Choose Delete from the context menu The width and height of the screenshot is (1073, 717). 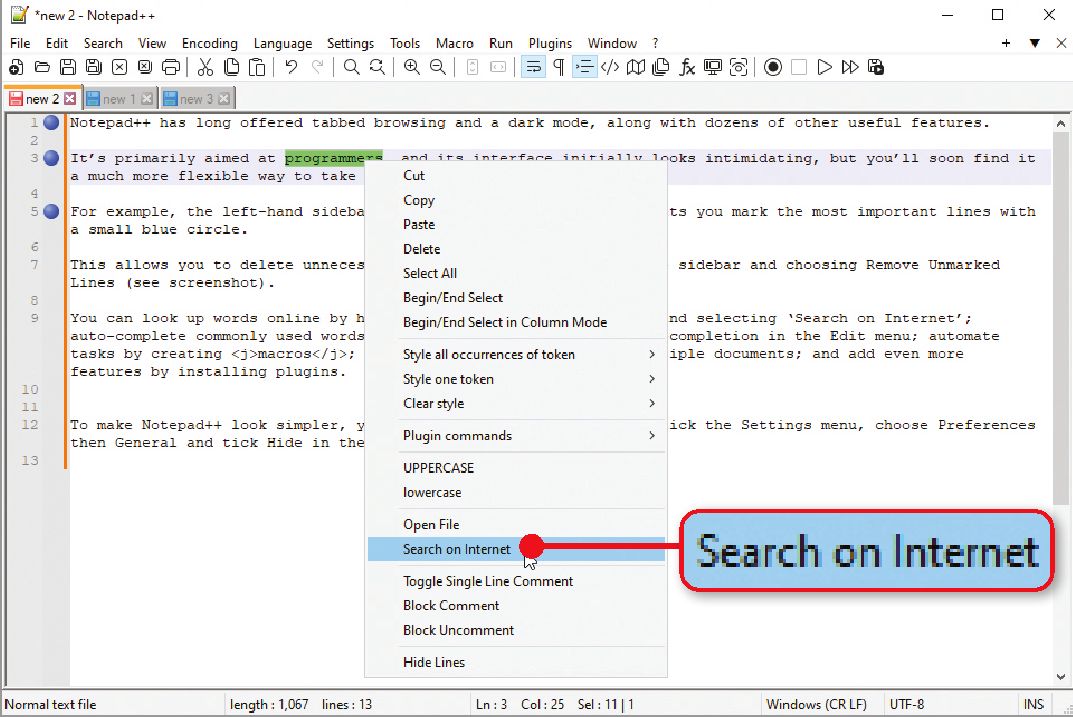point(516,249)
